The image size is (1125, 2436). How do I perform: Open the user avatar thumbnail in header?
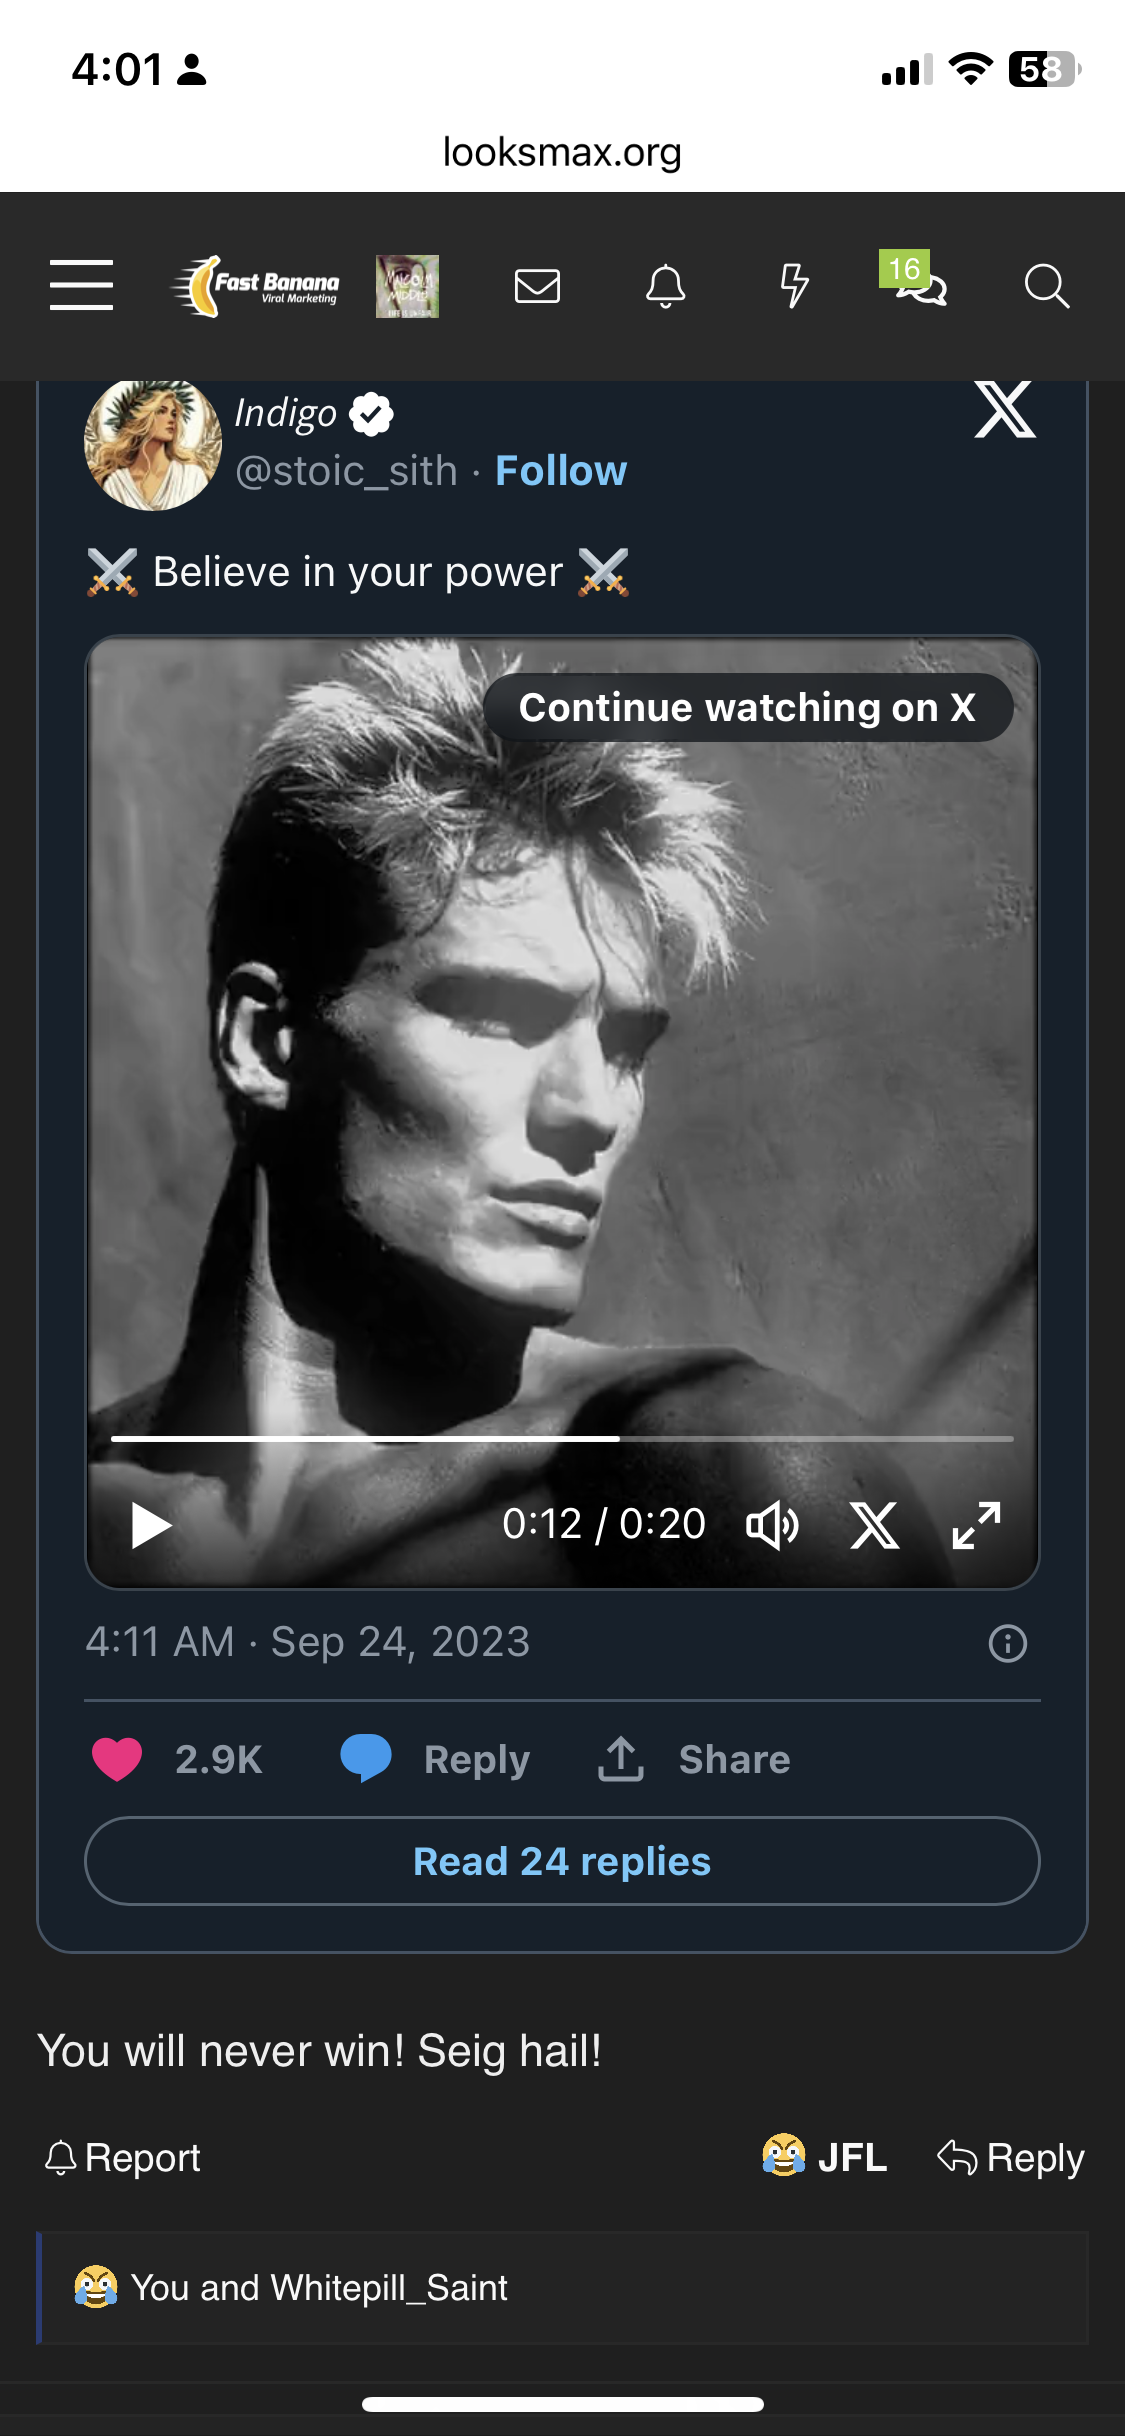[407, 286]
